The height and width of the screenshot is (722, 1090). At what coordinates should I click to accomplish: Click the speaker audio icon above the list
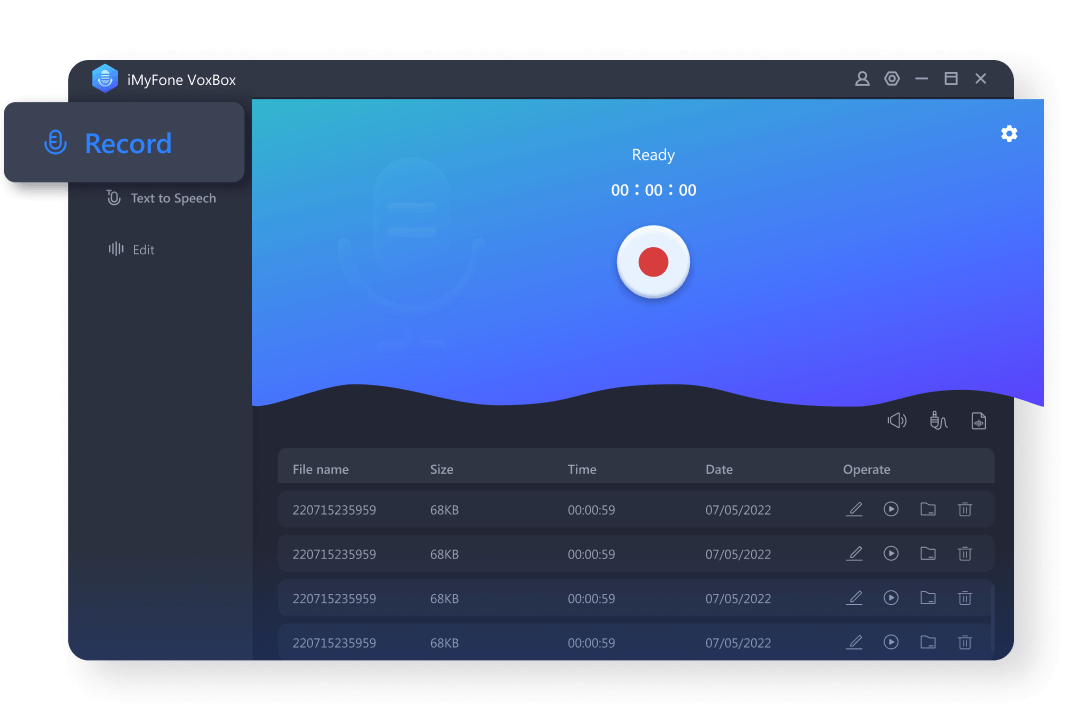pyautogui.click(x=897, y=421)
